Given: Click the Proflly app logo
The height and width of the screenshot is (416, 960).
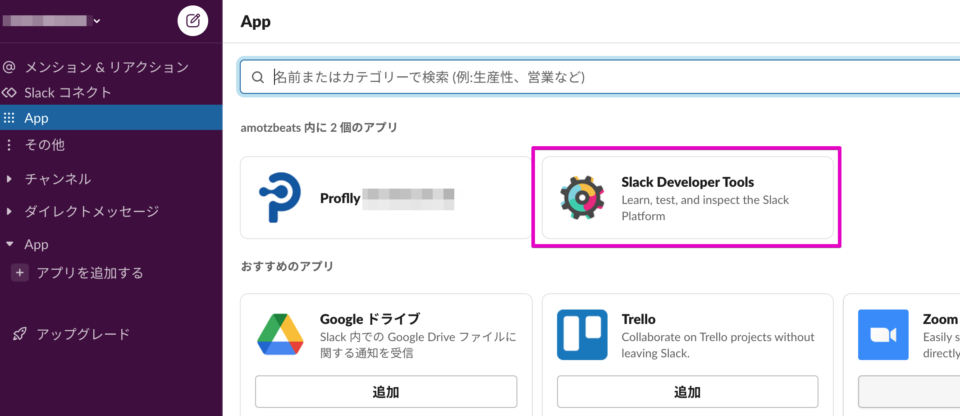Looking at the screenshot, I should pos(280,197).
